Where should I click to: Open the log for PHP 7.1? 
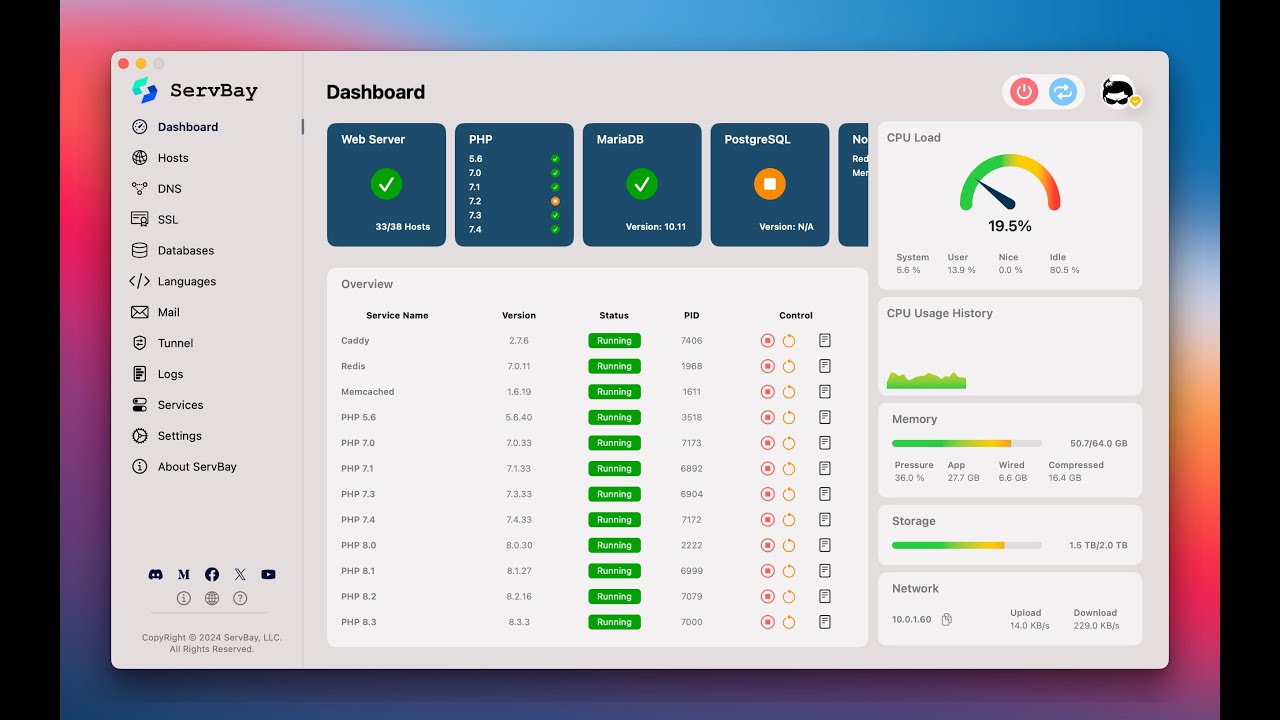click(x=825, y=468)
